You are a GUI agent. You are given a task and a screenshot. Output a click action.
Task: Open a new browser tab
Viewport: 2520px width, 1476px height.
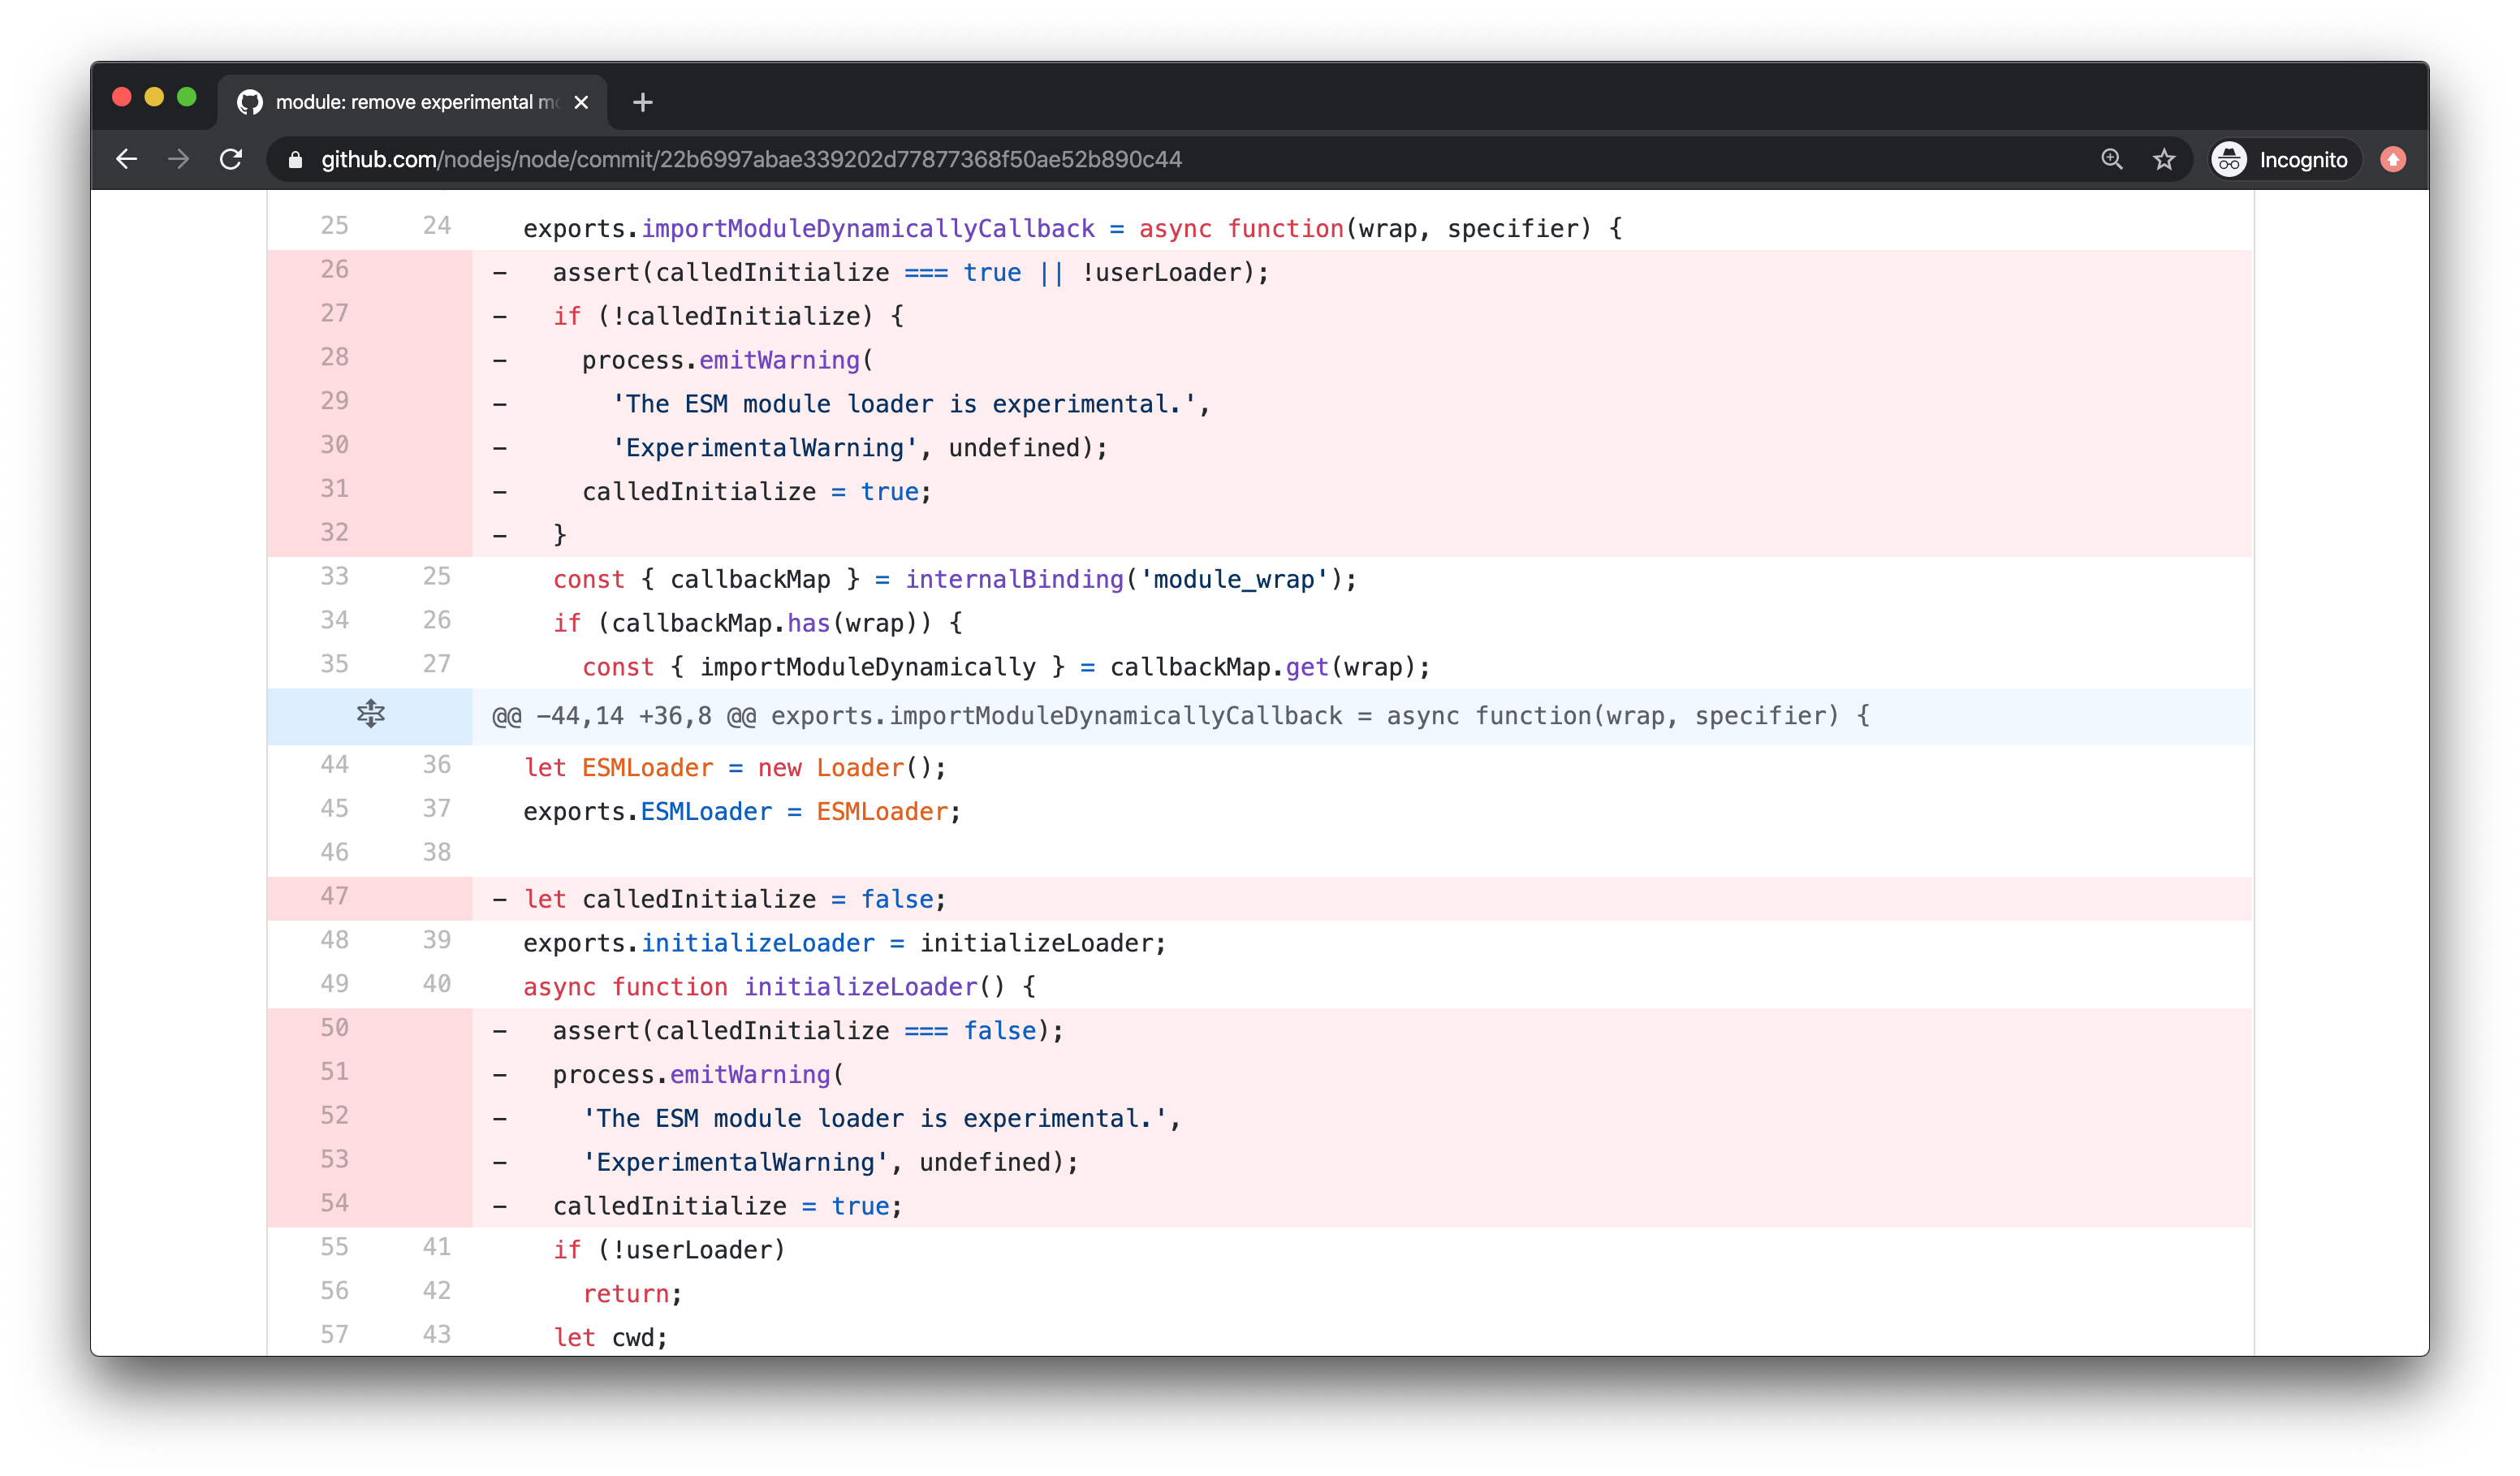tap(643, 102)
